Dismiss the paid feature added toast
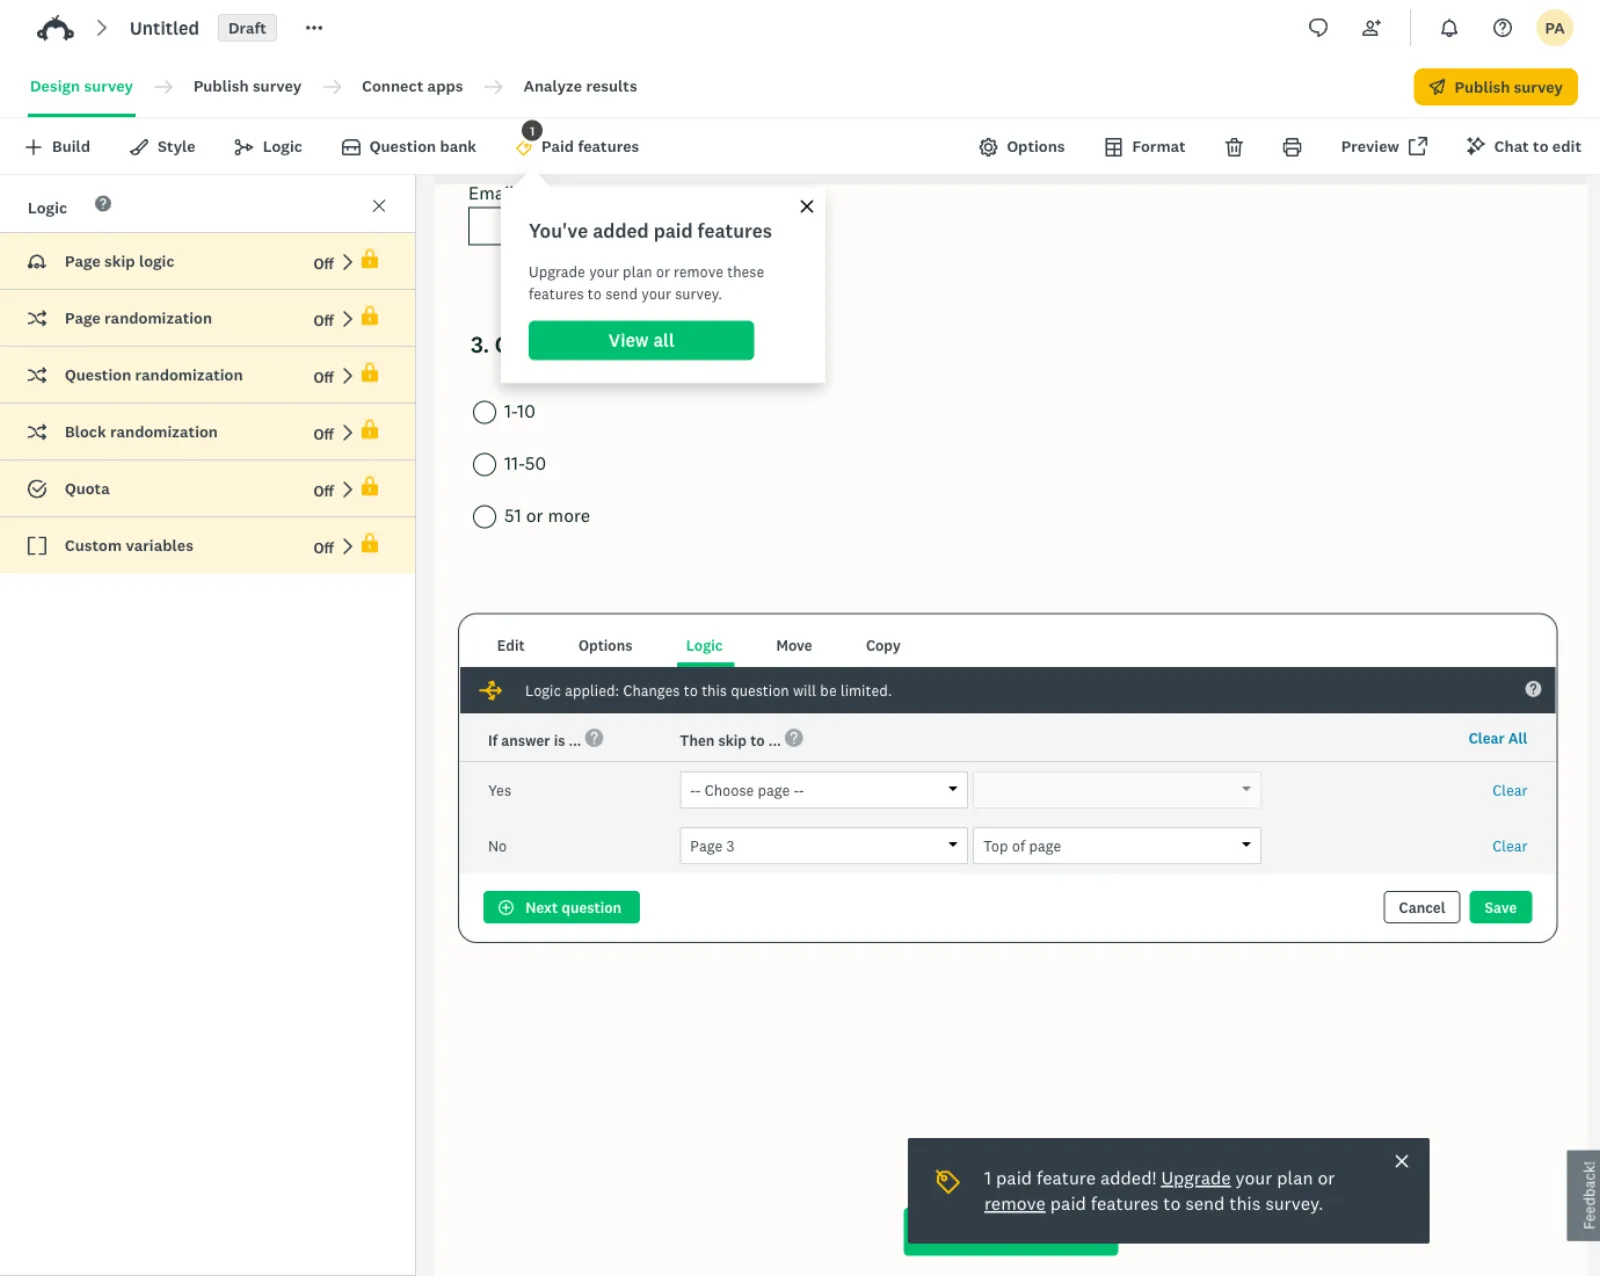This screenshot has height=1276, width=1600. pos(1402,1161)
